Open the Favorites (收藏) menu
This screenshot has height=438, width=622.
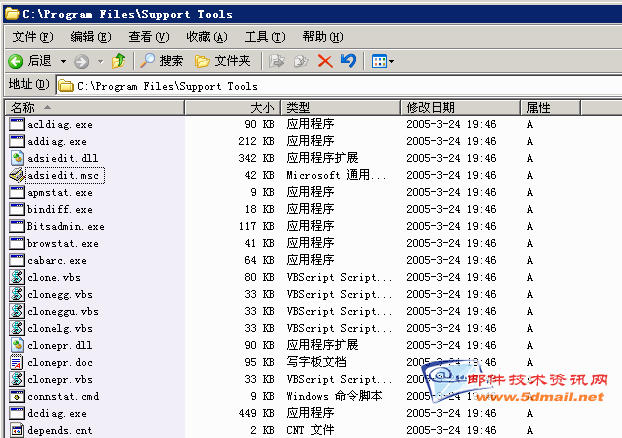[x=206, y=37]
